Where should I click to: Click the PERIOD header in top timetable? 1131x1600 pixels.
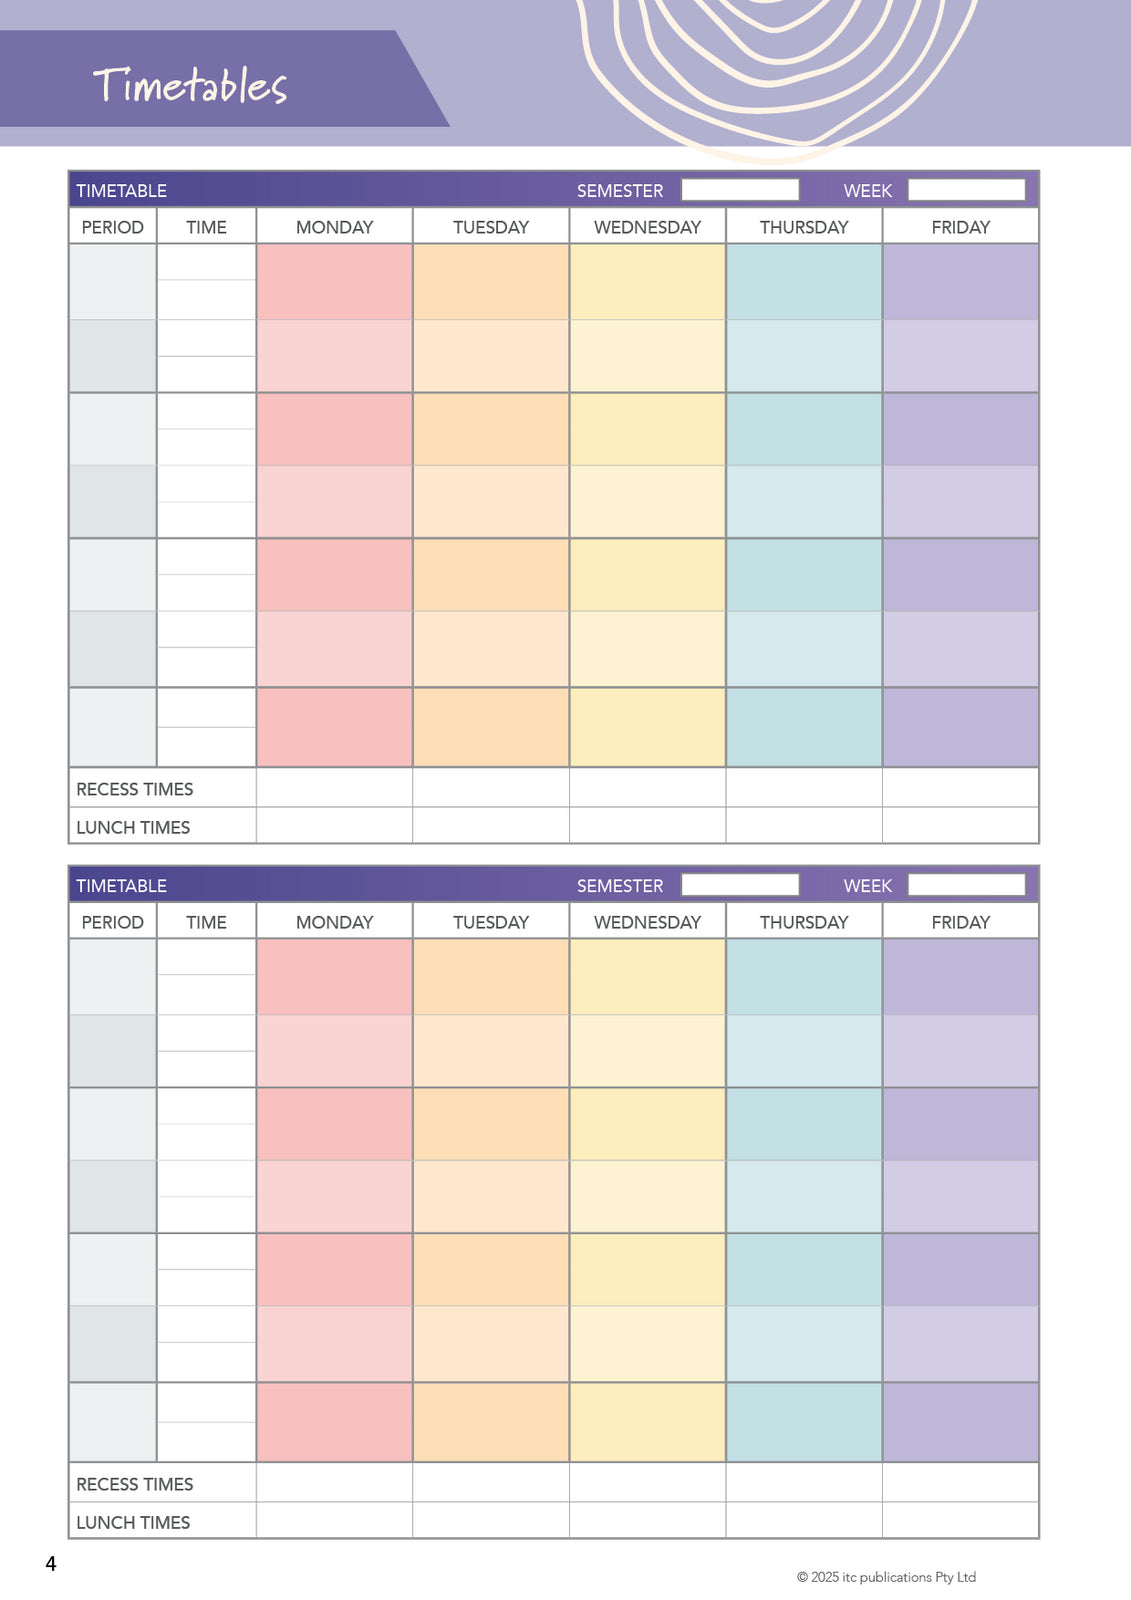[112, 227]
